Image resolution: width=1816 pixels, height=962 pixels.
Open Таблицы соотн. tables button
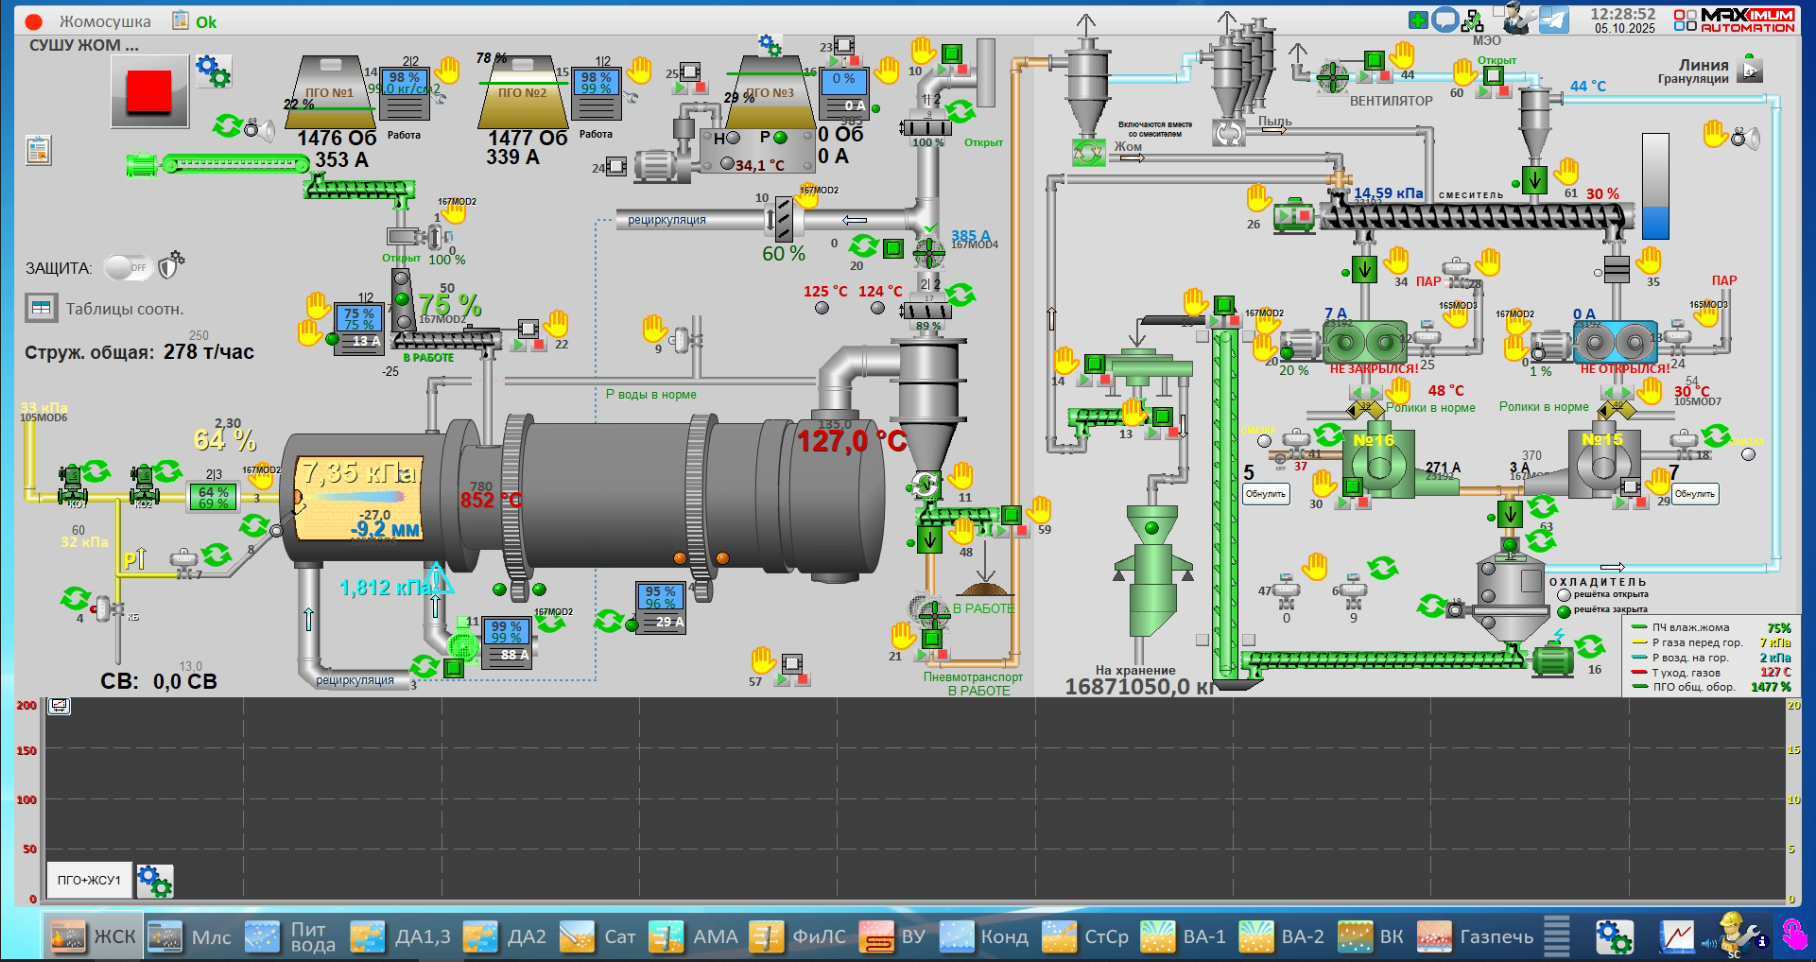pos(42,308)
